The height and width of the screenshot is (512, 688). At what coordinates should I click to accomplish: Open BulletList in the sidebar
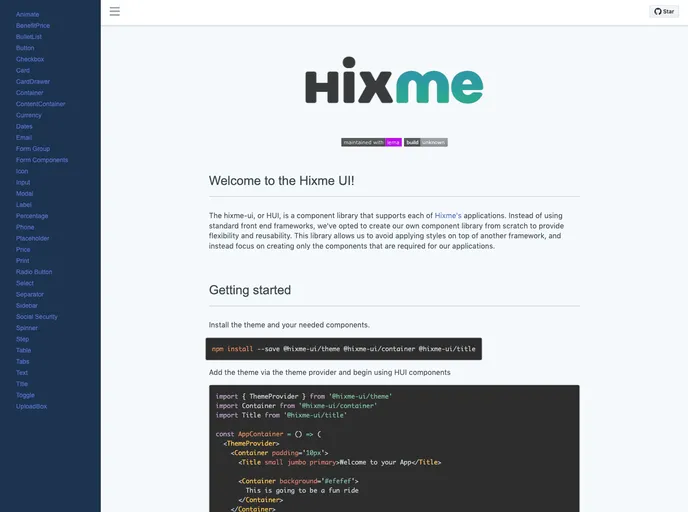[29, 37]
